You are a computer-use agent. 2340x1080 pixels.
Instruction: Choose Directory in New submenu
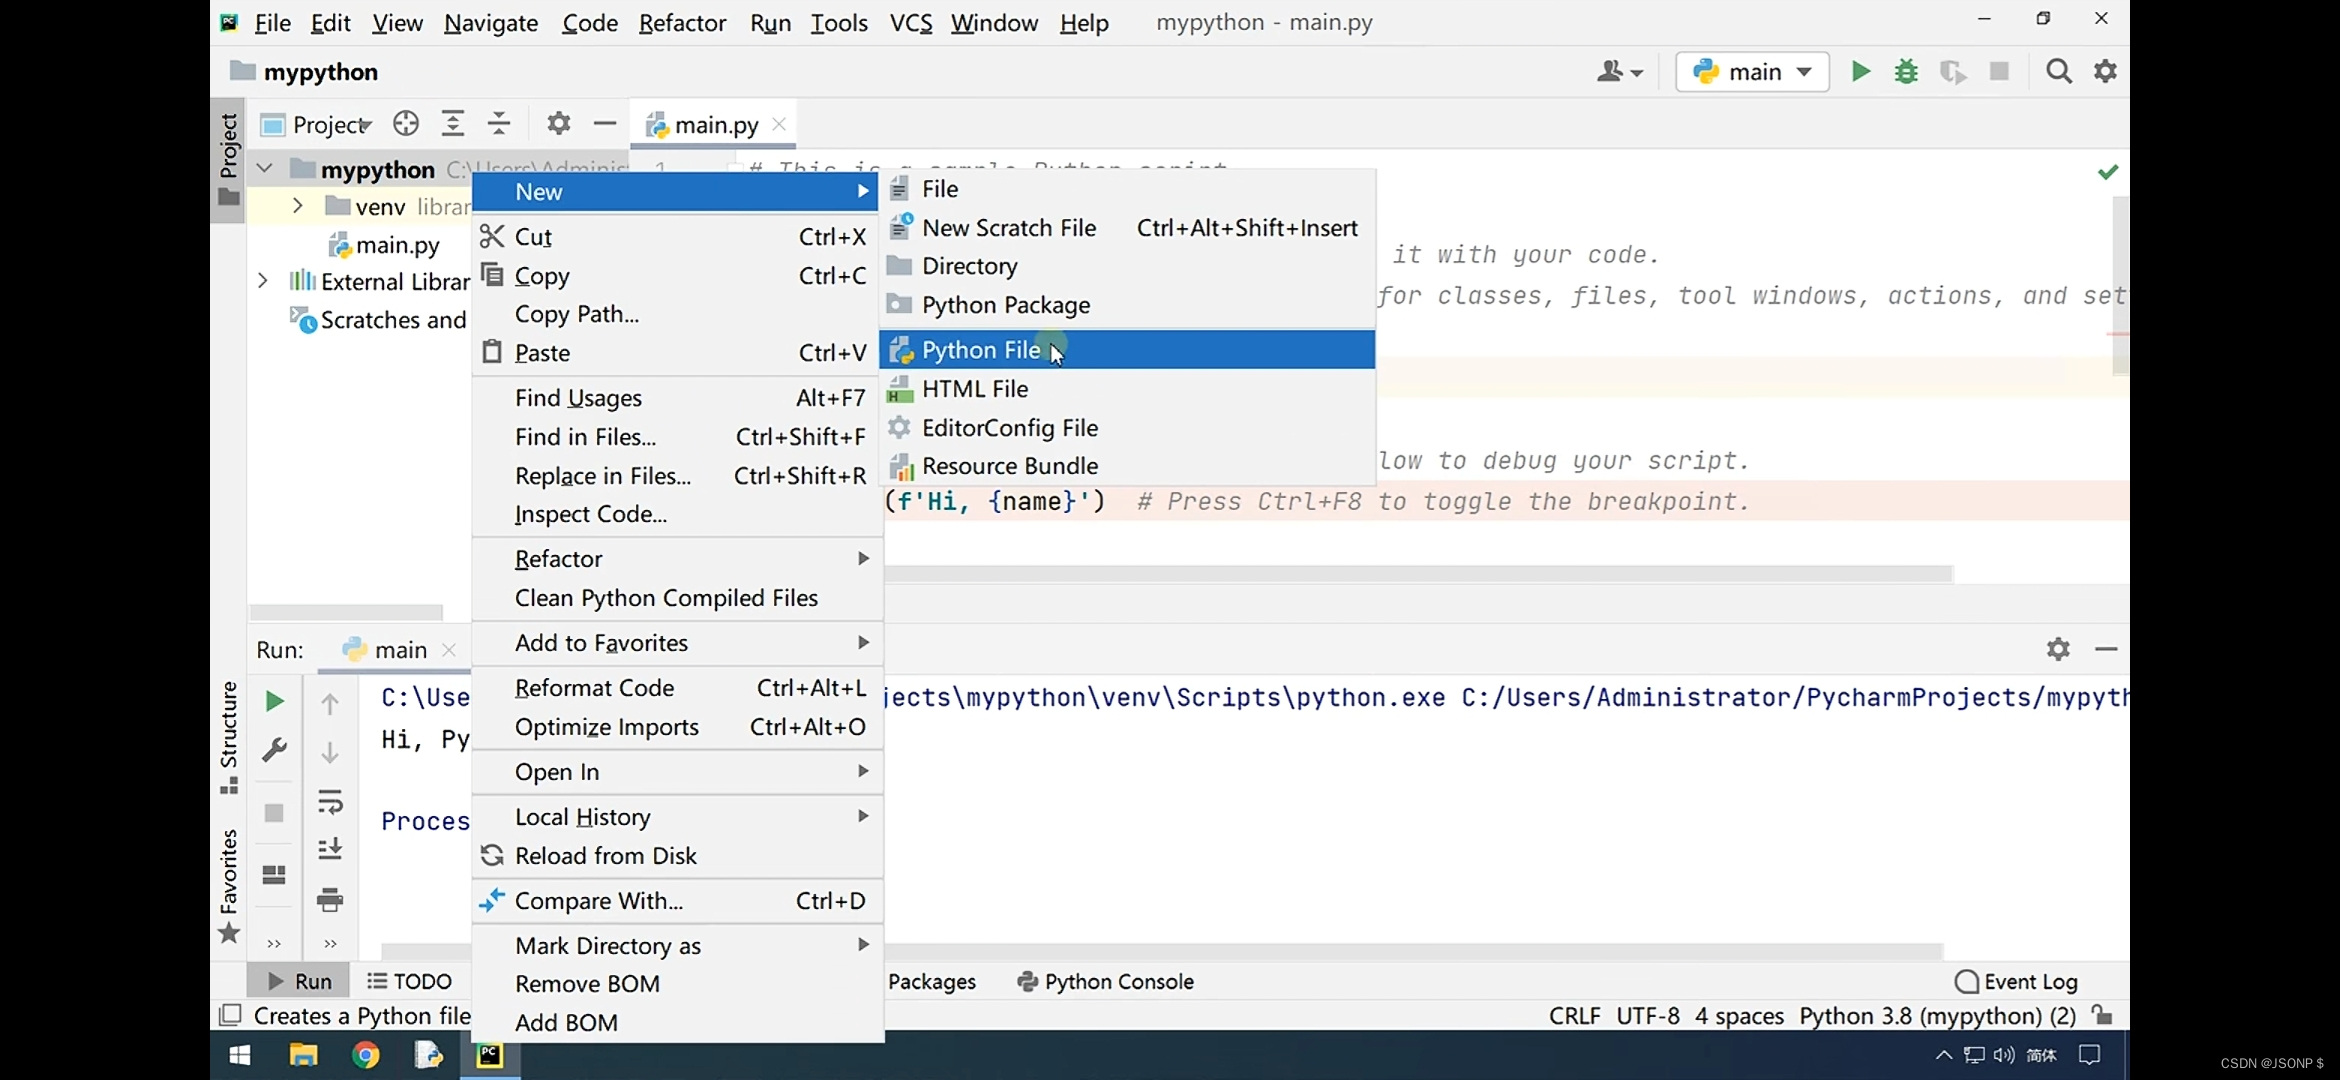point(1127,266)
